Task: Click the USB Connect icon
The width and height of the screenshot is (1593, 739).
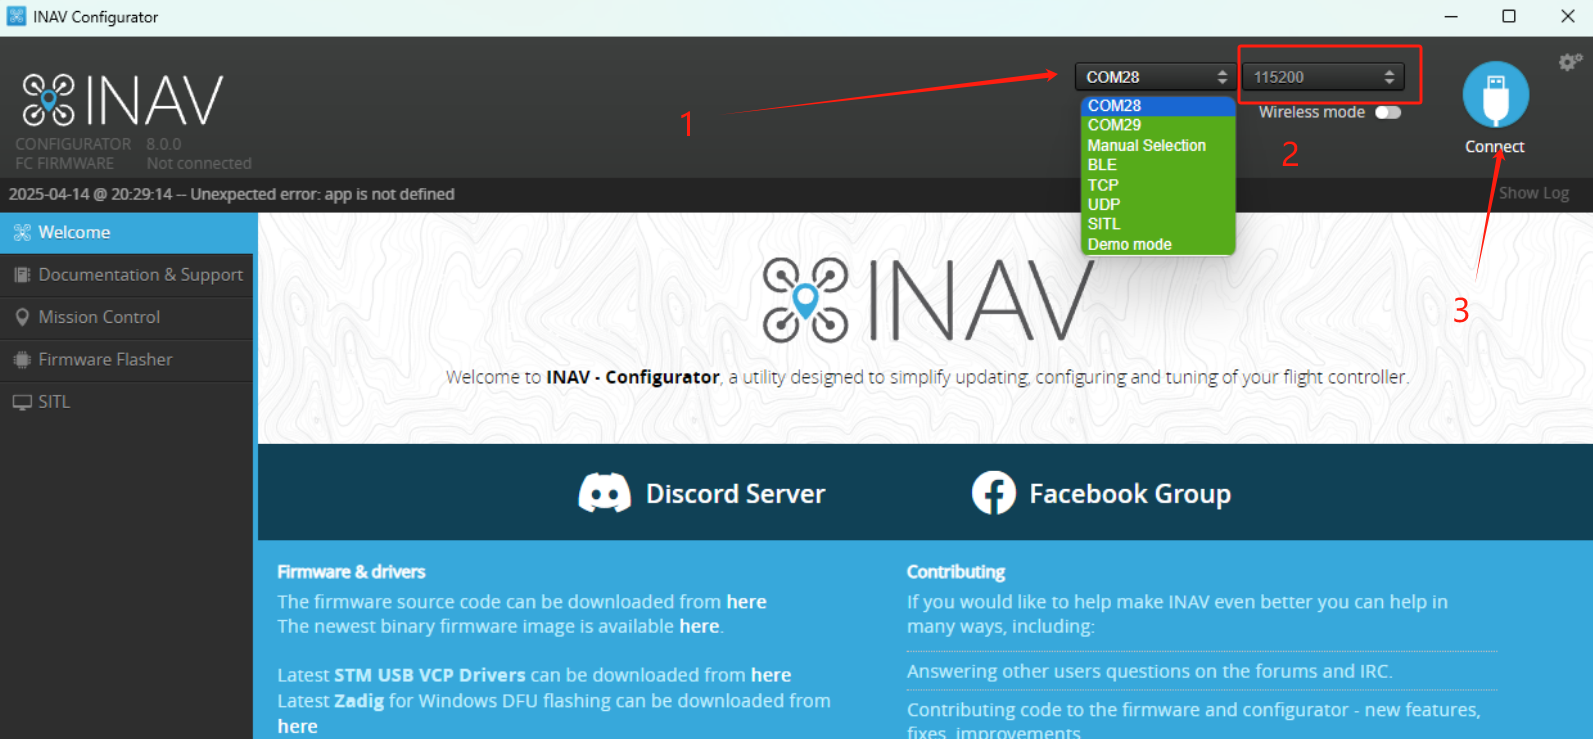Action: click(x=1495, y=95)
